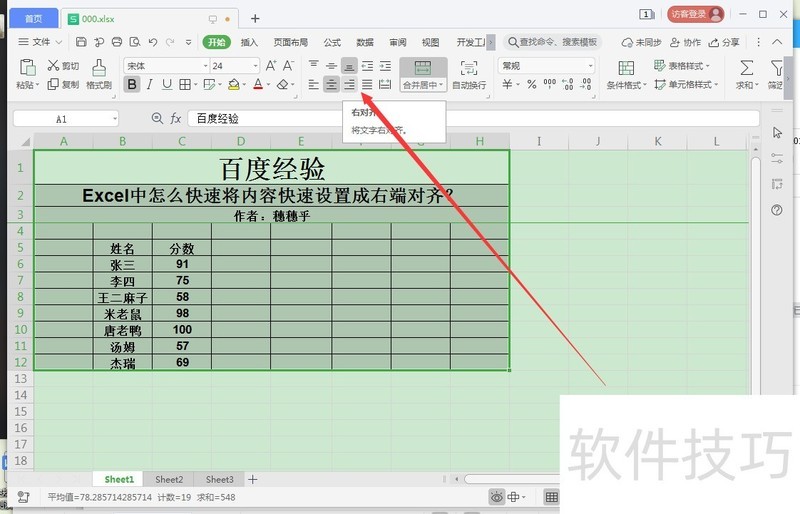Switch to the Sheet3 tab
This screenshot has height=514, width=800.
(219, 479)
